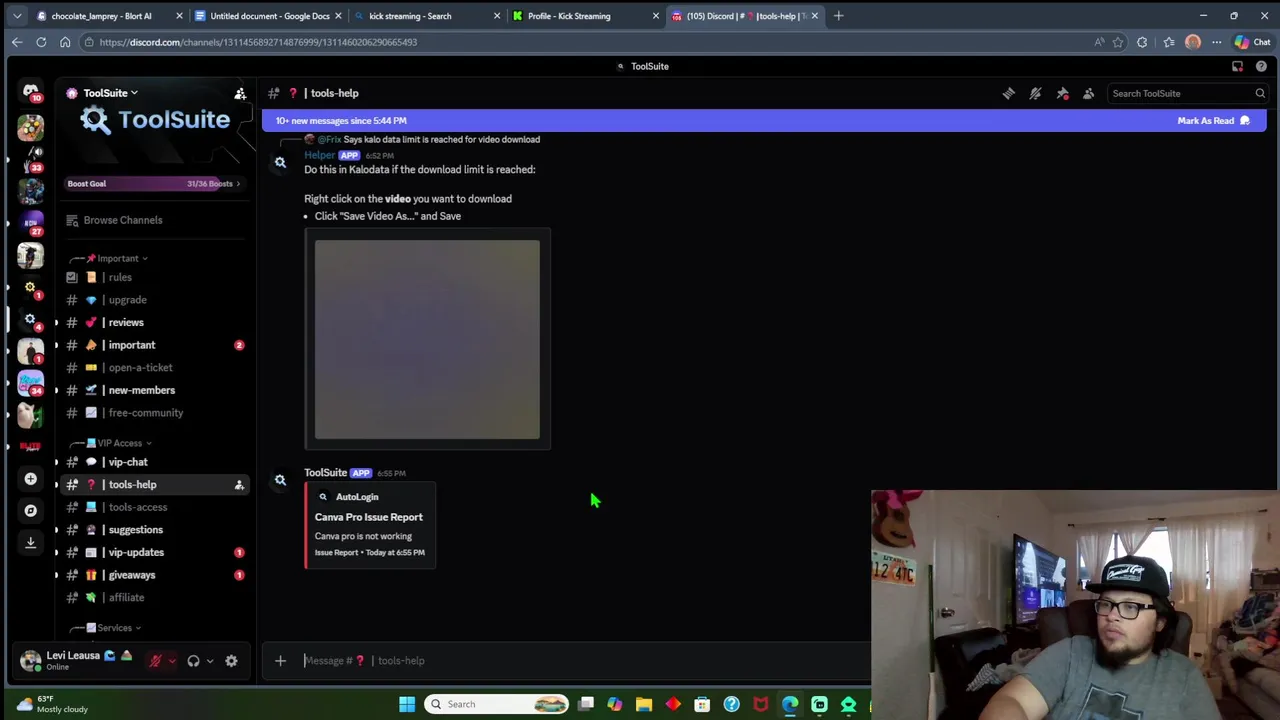Image resolution: width=1280 pixels, height=720 pixels.
Task: Toggle headphones deafen button
Action: [193, 661]
